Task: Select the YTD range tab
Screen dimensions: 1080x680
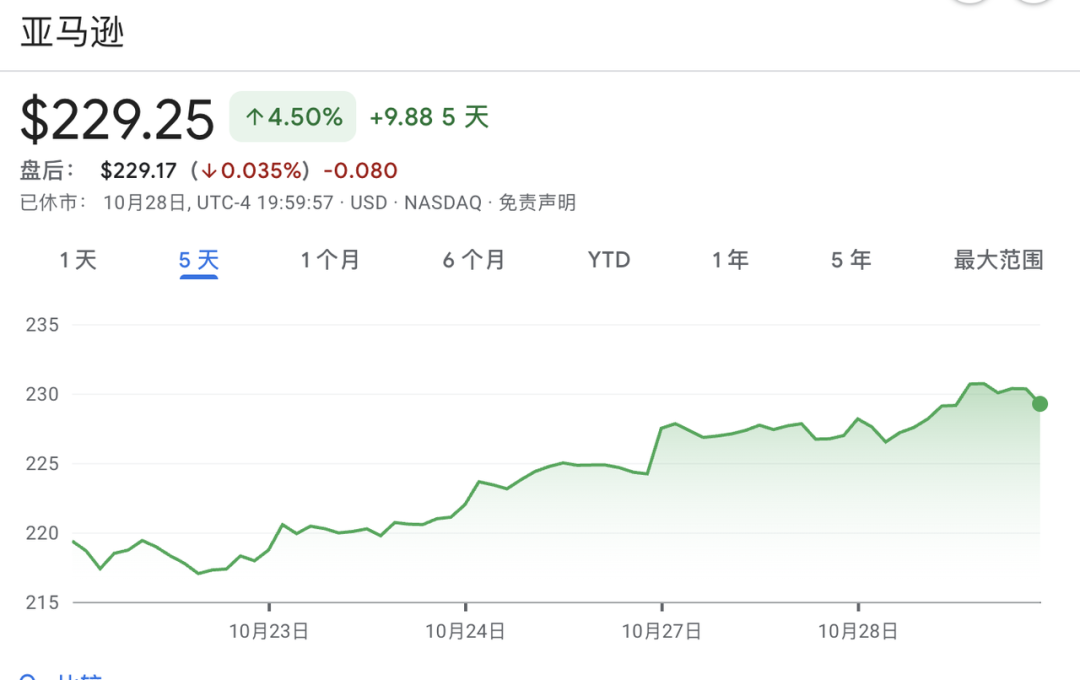Action: [609, 261]
